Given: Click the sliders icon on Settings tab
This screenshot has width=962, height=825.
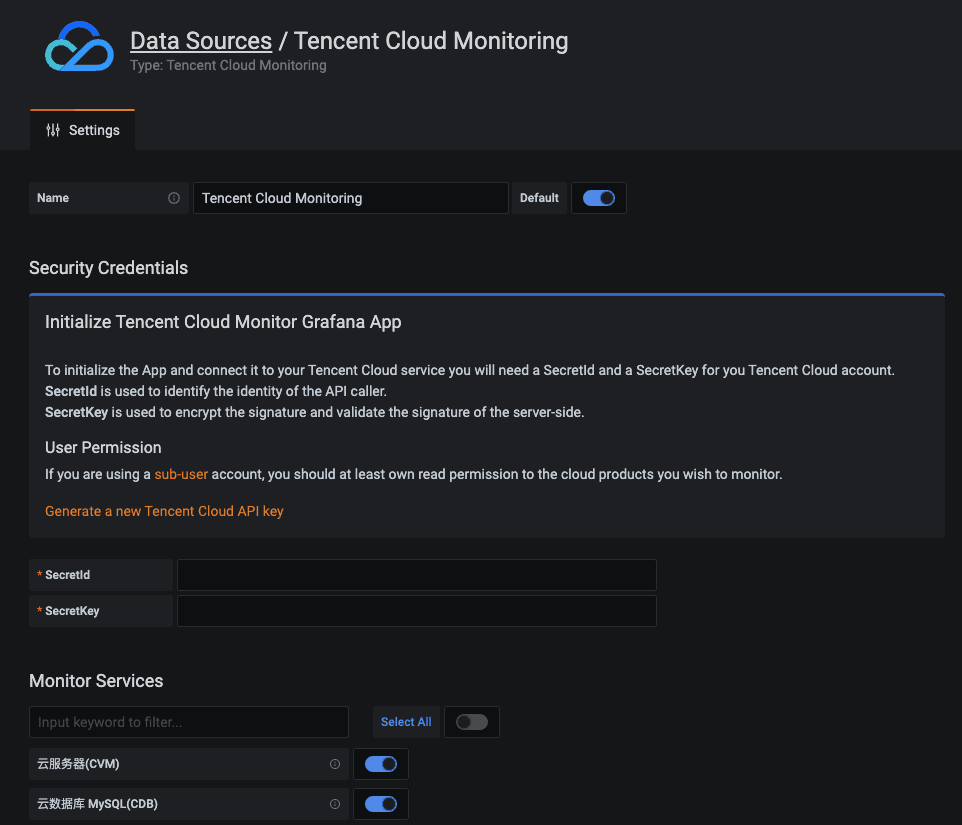Looking at the screenshot, I should click(53, 130).
